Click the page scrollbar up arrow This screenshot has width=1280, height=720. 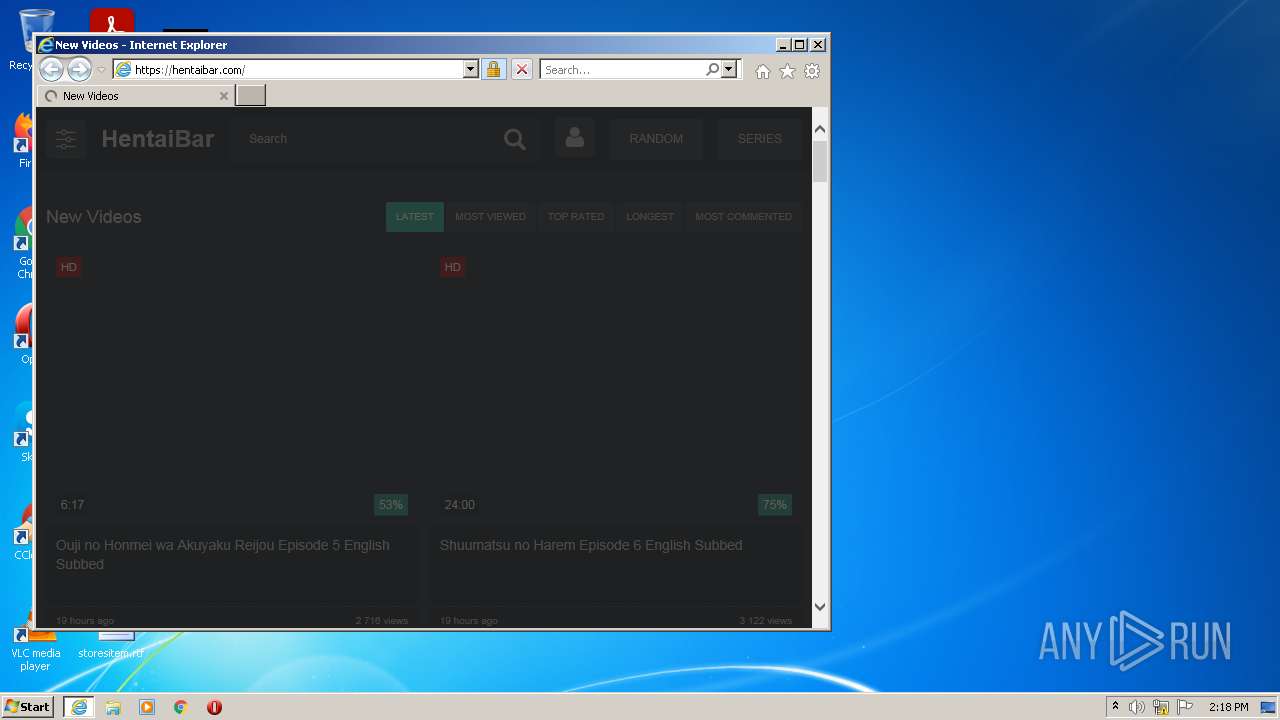click(x=820, y=129)
